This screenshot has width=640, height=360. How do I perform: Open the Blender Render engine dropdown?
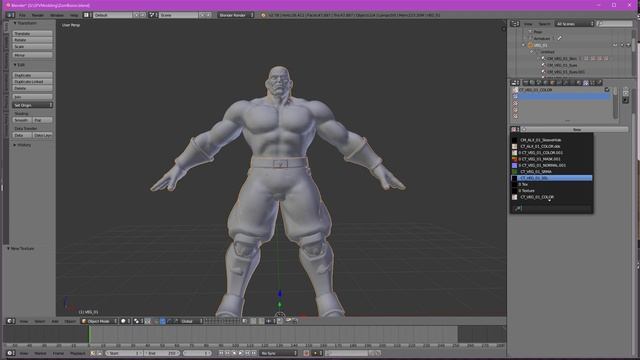click(236, 15)
